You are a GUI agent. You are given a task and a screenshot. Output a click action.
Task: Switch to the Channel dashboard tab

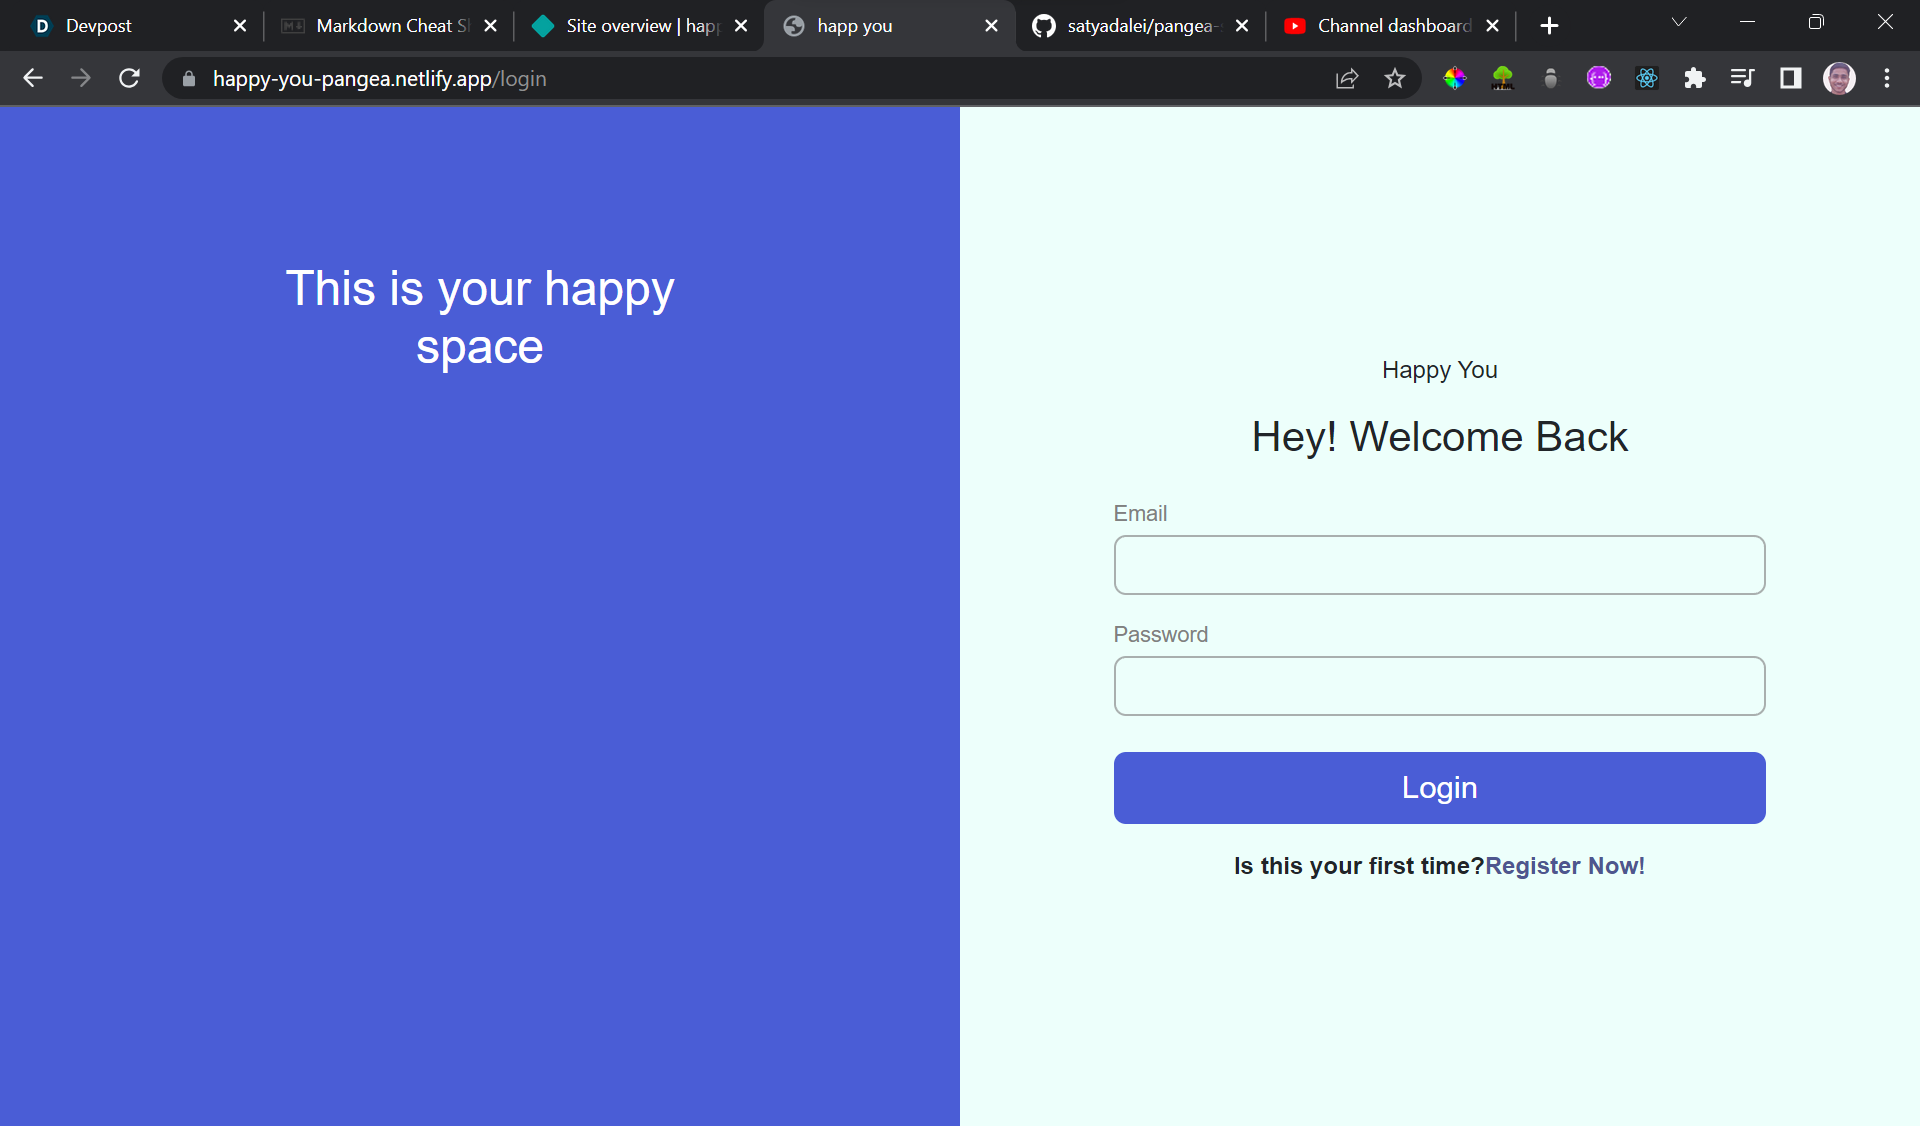(x=1393, y=26)
